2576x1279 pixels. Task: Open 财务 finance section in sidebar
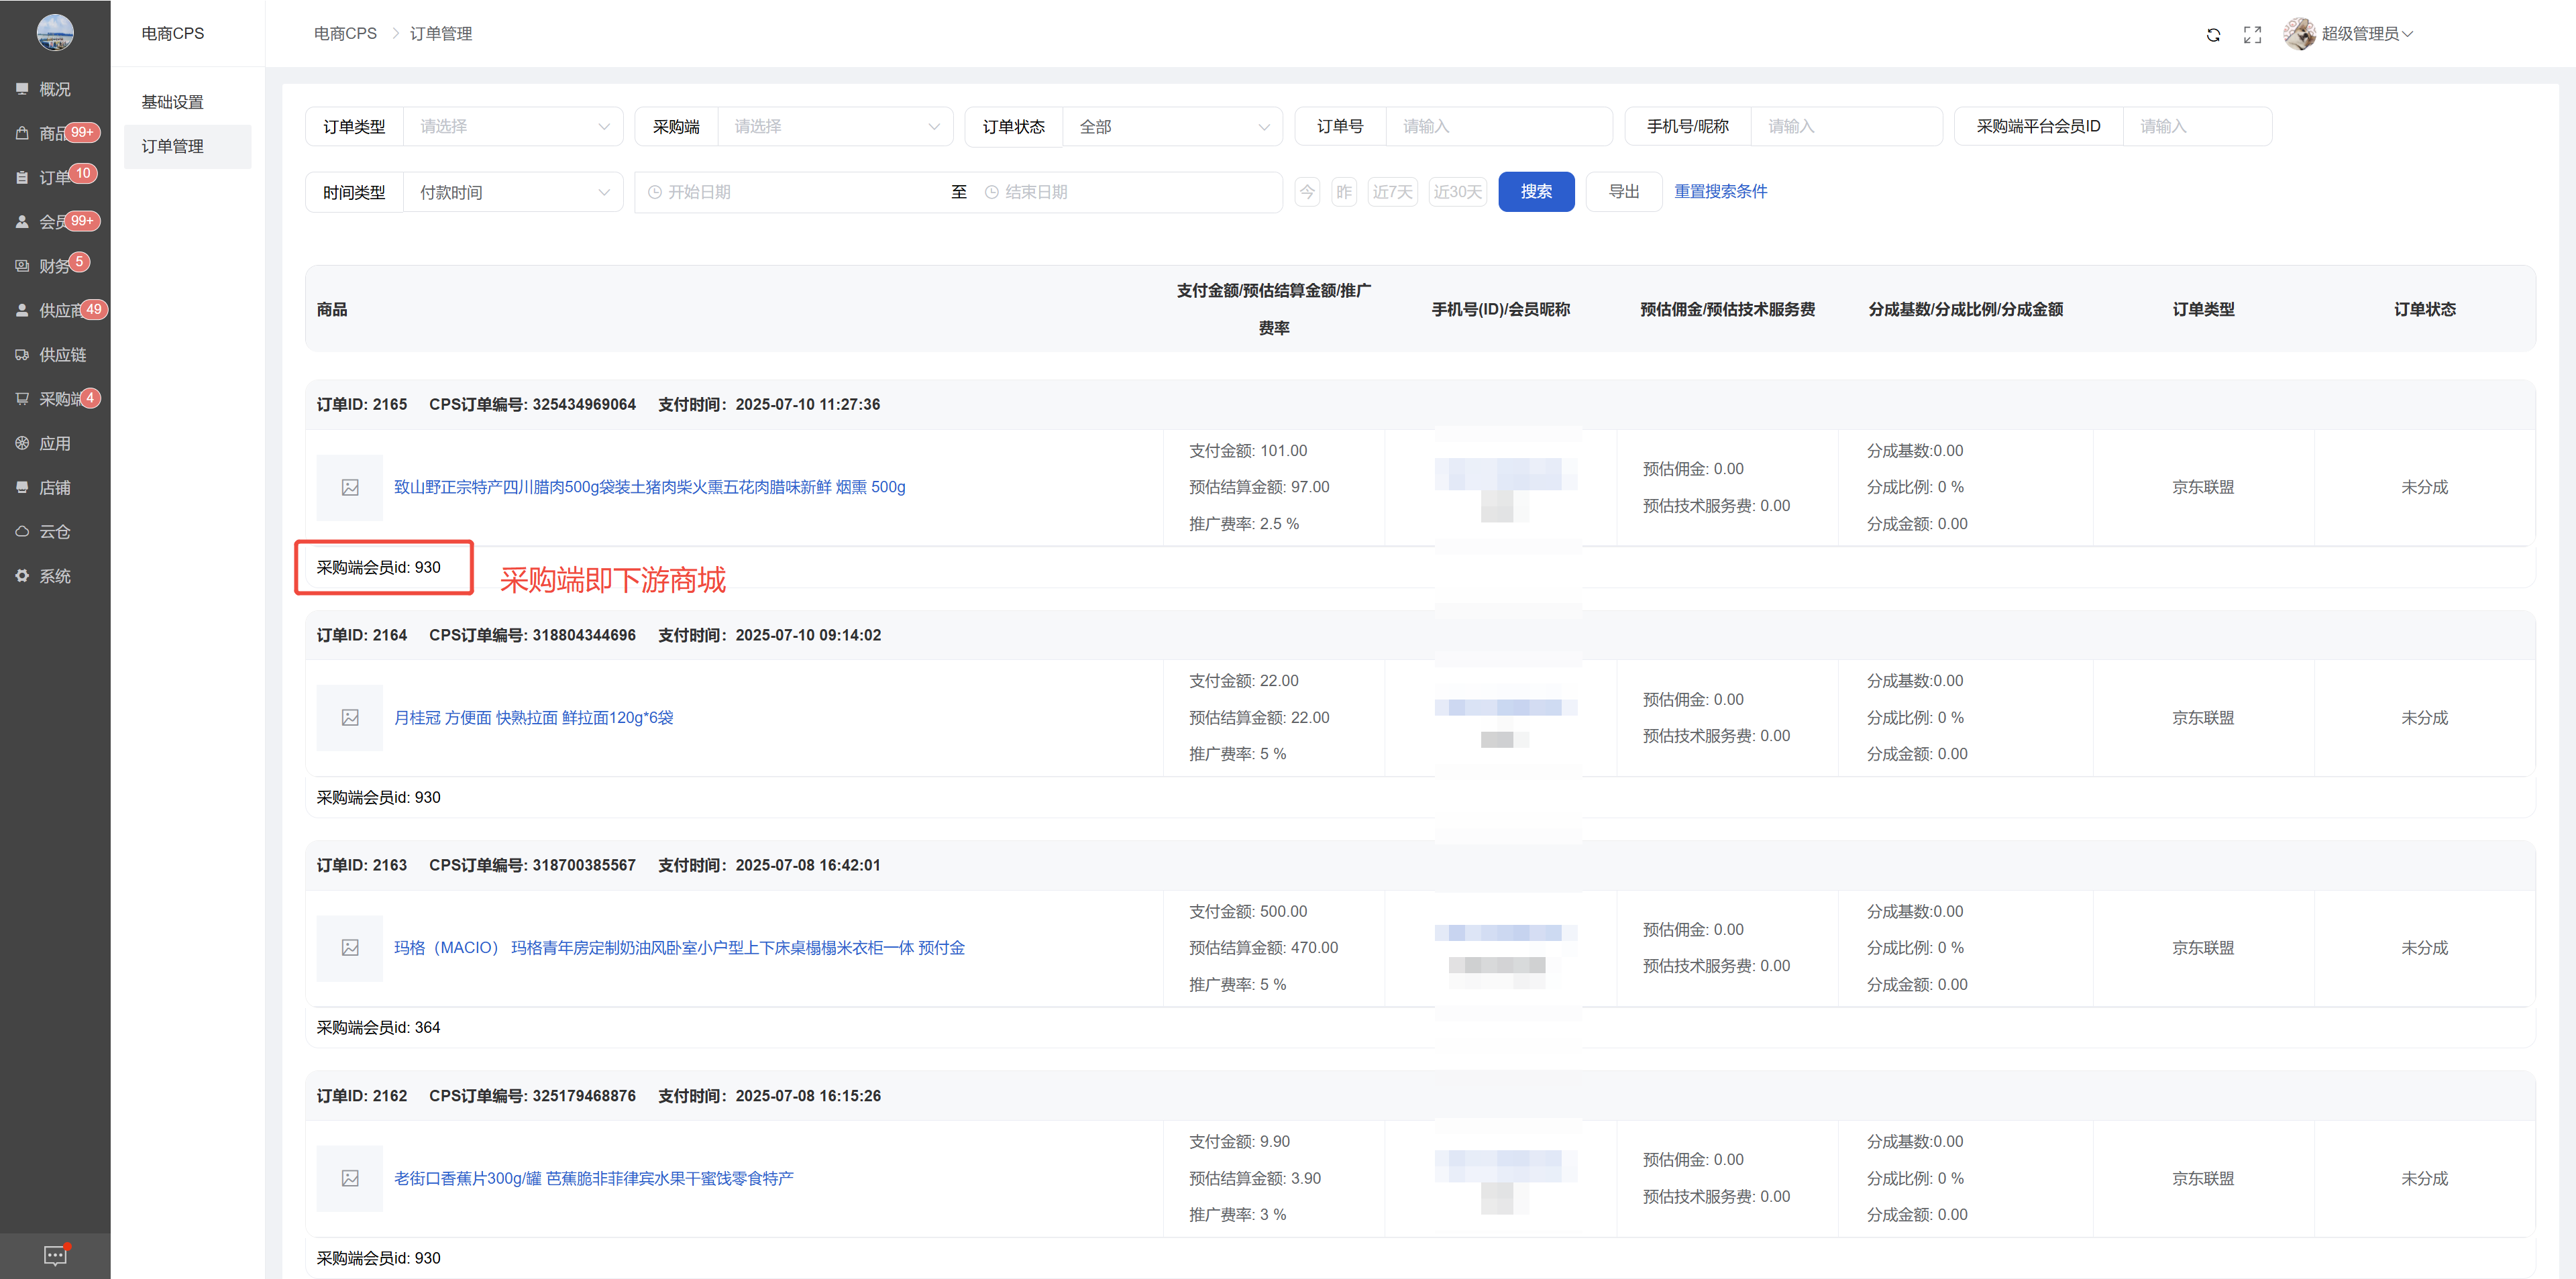tap(54, 266)
